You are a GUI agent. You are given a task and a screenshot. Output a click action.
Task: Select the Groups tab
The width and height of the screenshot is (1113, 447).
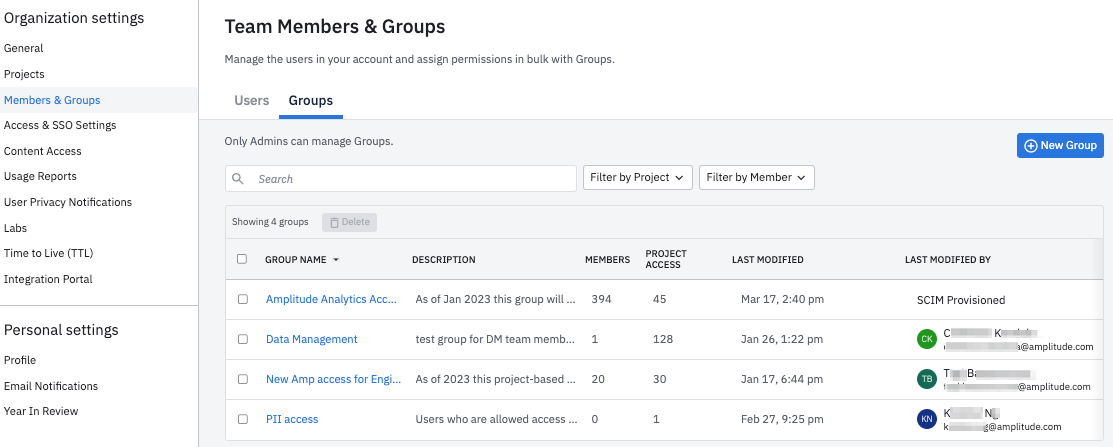[310, 100]
